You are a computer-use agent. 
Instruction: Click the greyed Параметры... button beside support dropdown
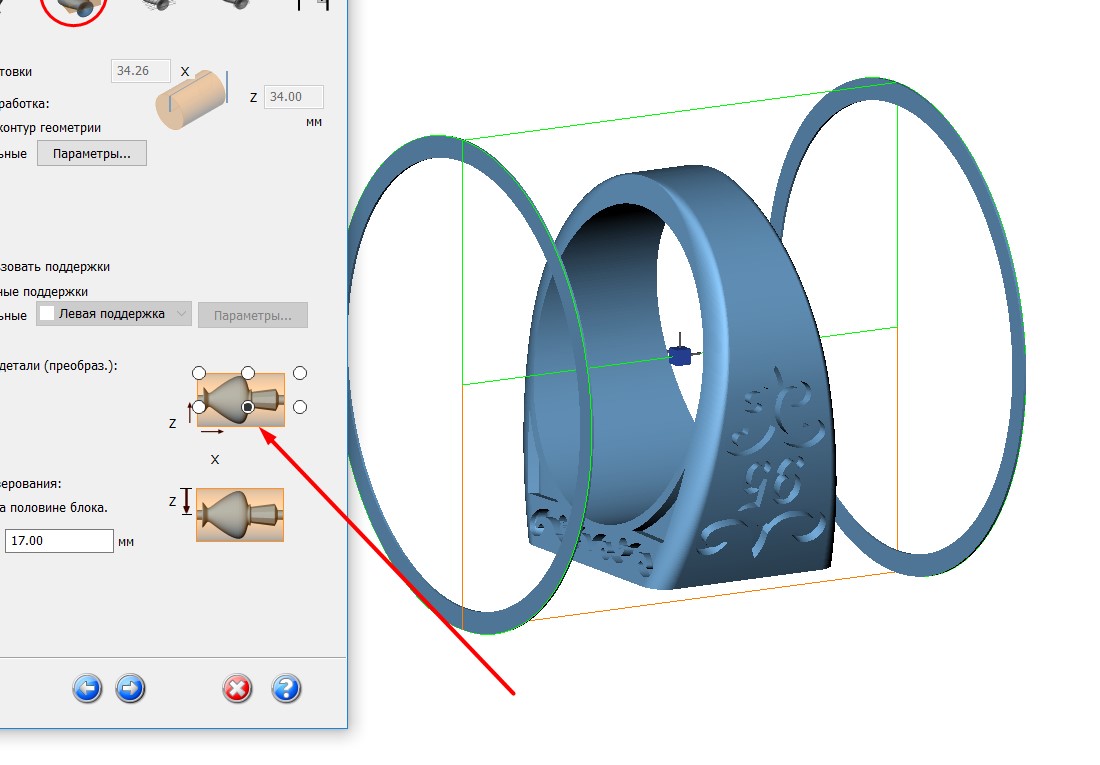click(253, 315)
